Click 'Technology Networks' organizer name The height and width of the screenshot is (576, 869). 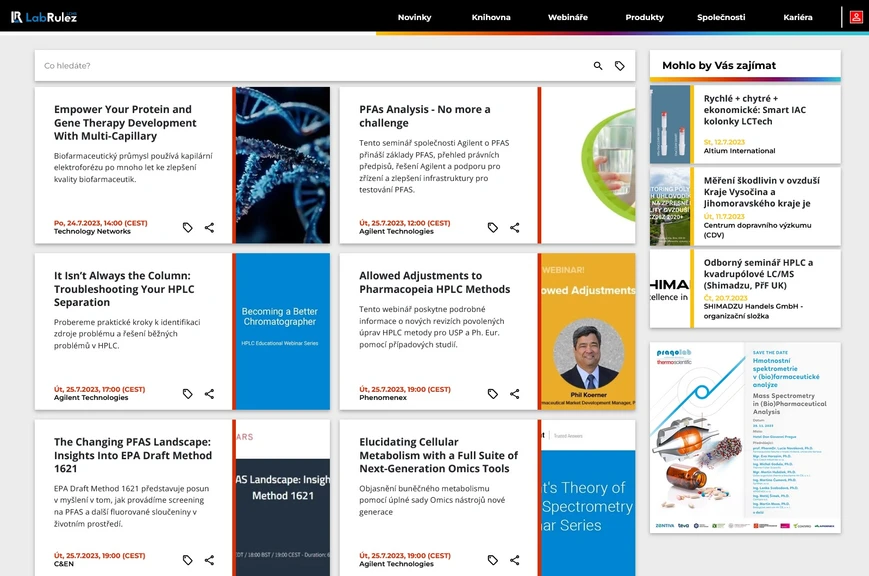(x=92, y=232)
